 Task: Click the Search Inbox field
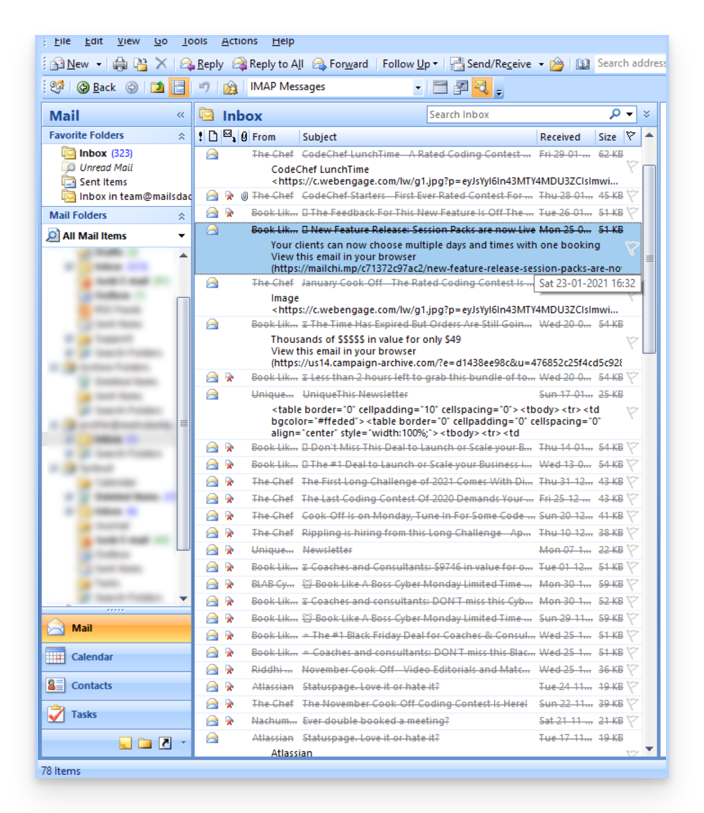click(518, 114)
